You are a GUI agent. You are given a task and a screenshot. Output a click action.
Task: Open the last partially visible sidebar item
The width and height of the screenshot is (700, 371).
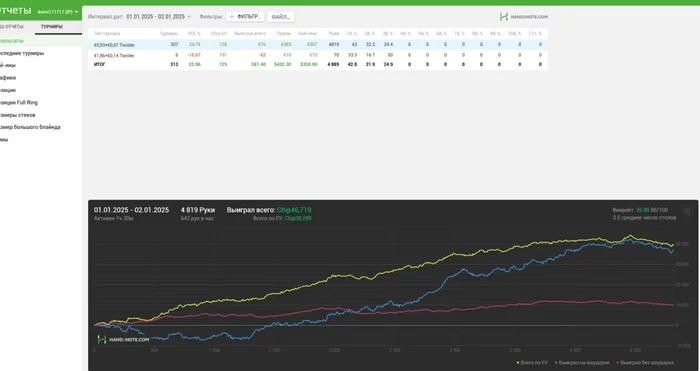tap(4, 139)
